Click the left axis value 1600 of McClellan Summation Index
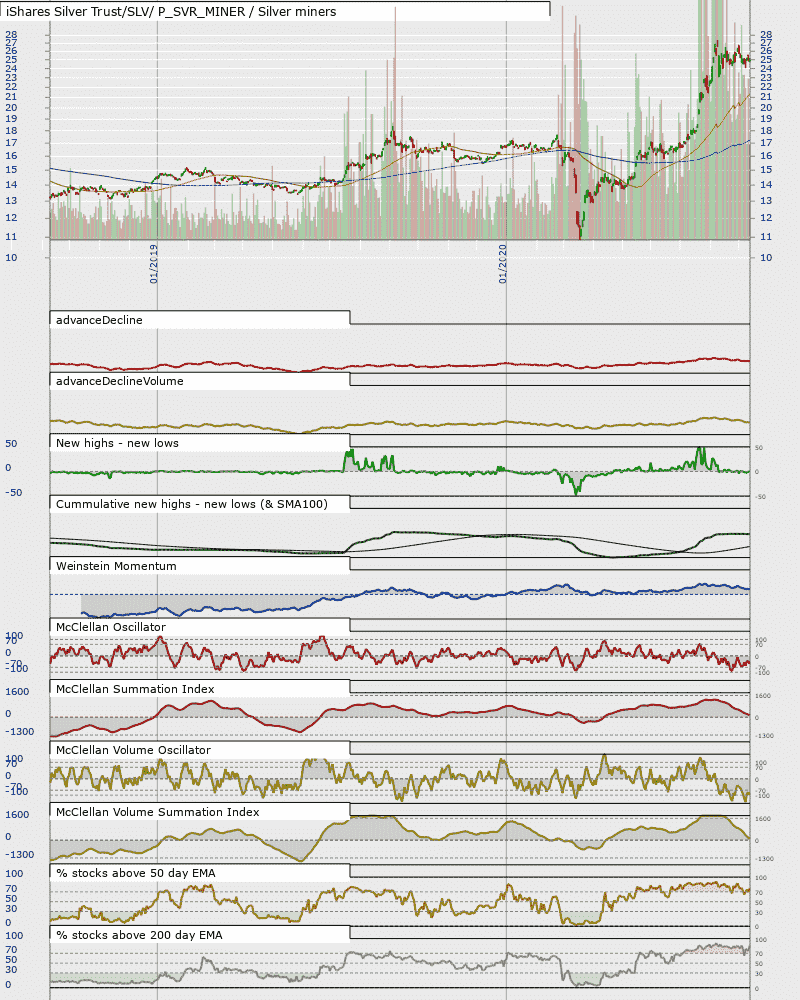 point(17,692)
